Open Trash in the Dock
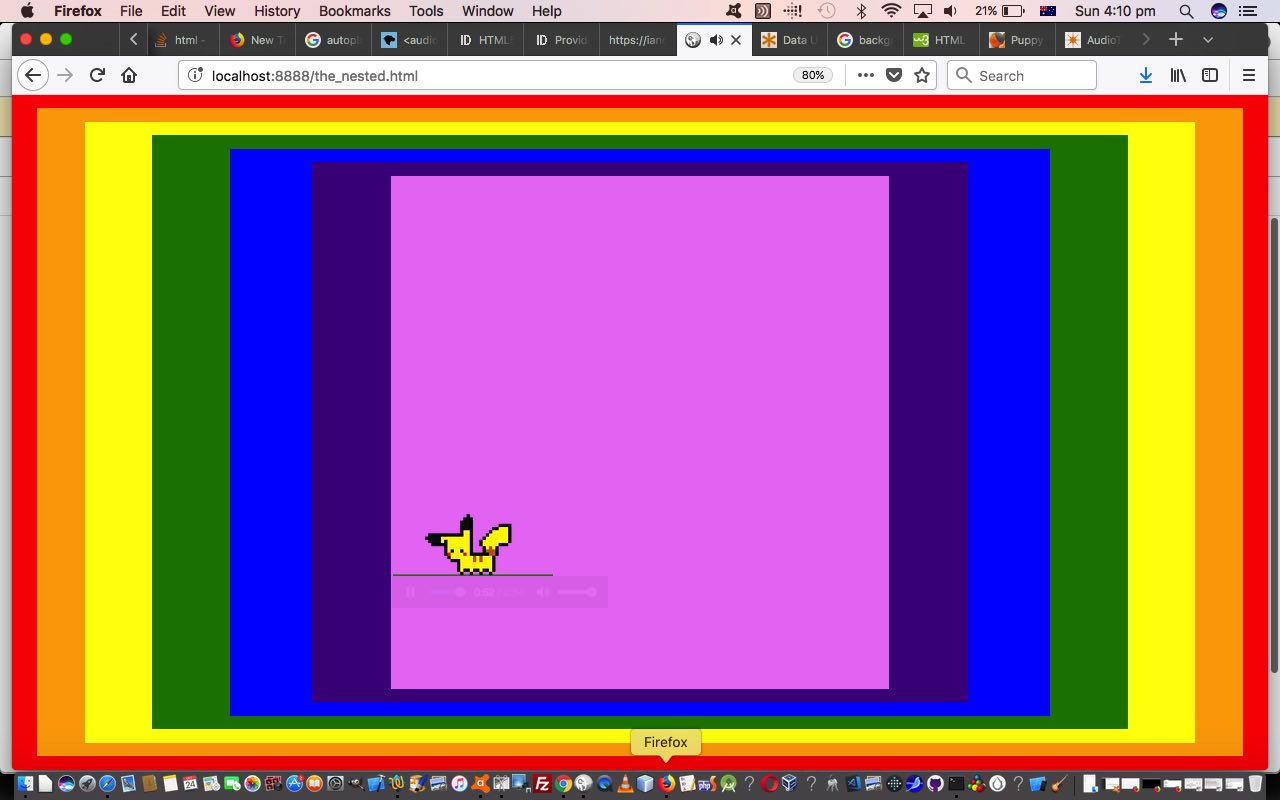The width and height of the screenshot is (1280, 800). [1255, 784]
